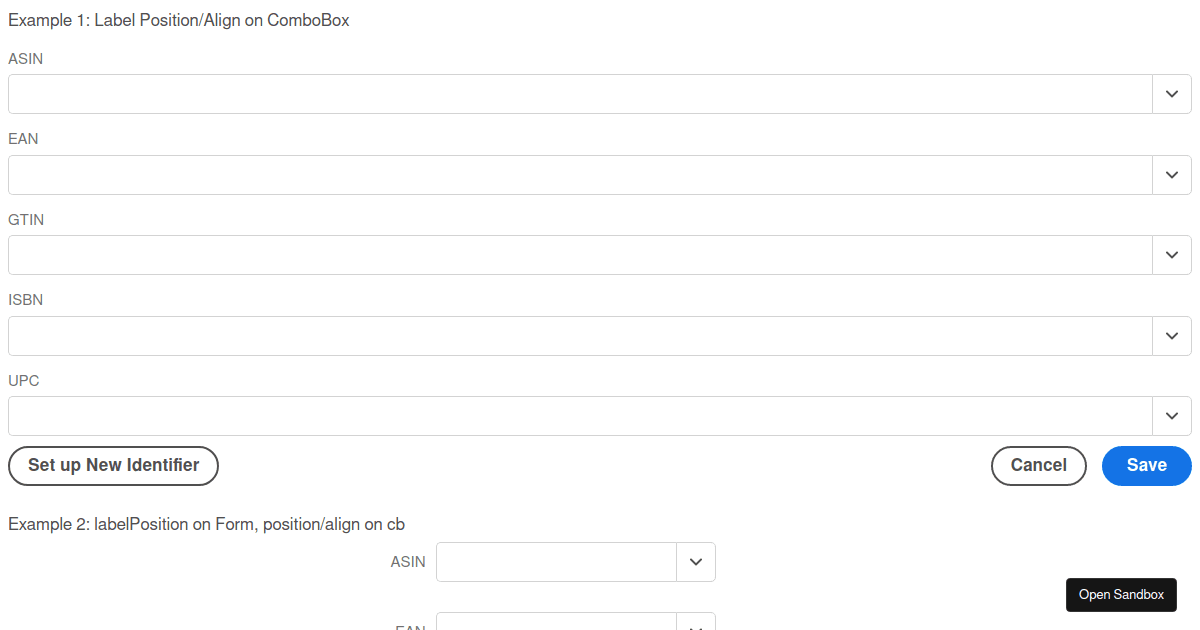The height and width of the screenshot is (630, 1200).
Task: Click the ASIN side label in Example 2
Action: click(408, 562)
